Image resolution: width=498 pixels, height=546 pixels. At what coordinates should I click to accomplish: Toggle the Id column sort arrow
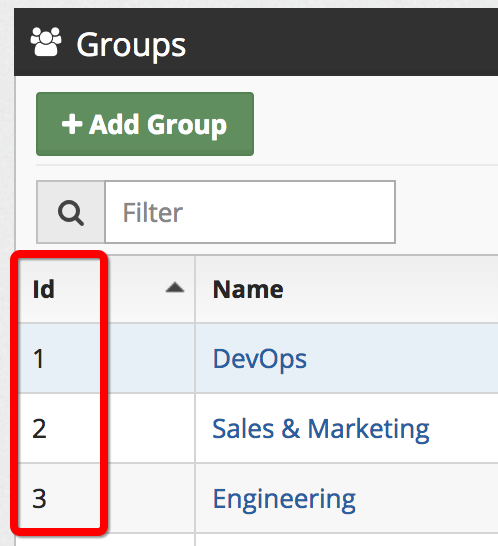point(175,288)
